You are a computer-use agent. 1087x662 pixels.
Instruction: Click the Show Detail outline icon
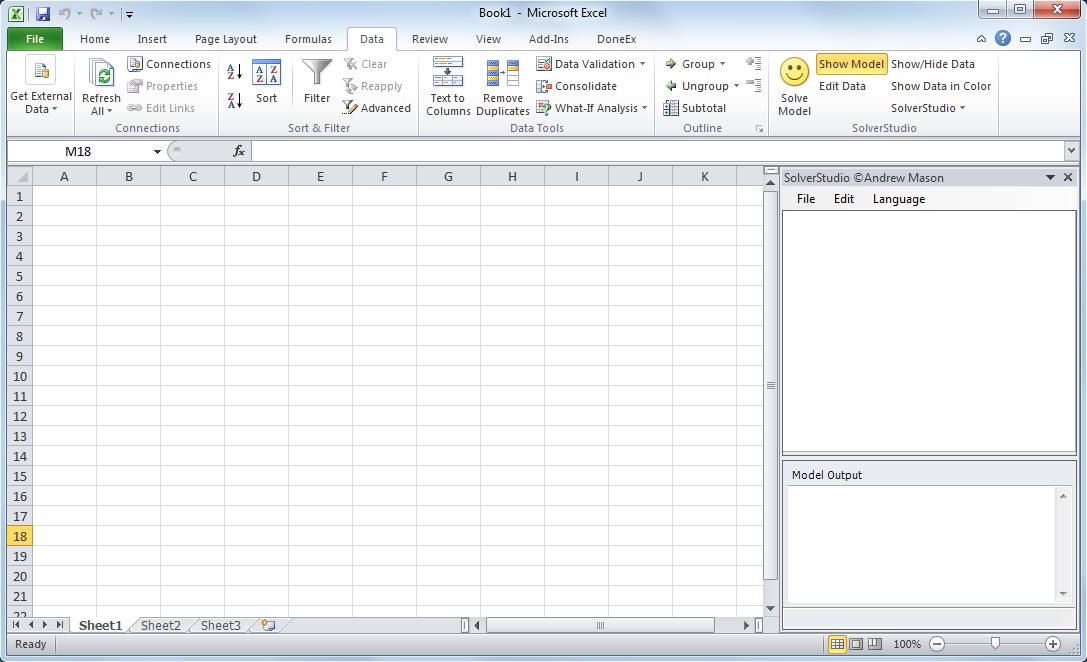click(x=754, y=63)
